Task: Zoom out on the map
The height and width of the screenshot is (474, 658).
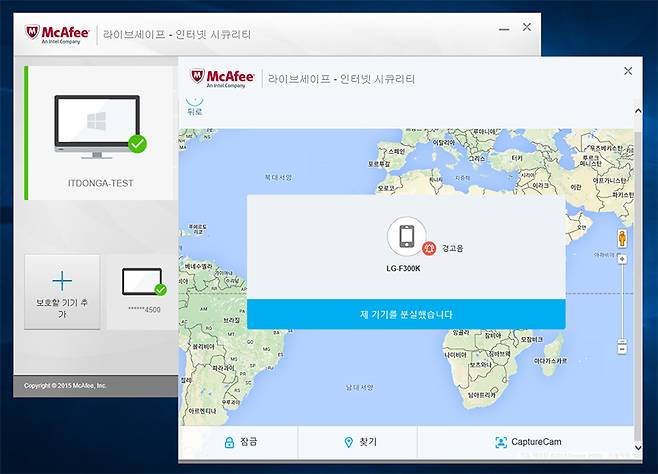Action: (621, 349)
